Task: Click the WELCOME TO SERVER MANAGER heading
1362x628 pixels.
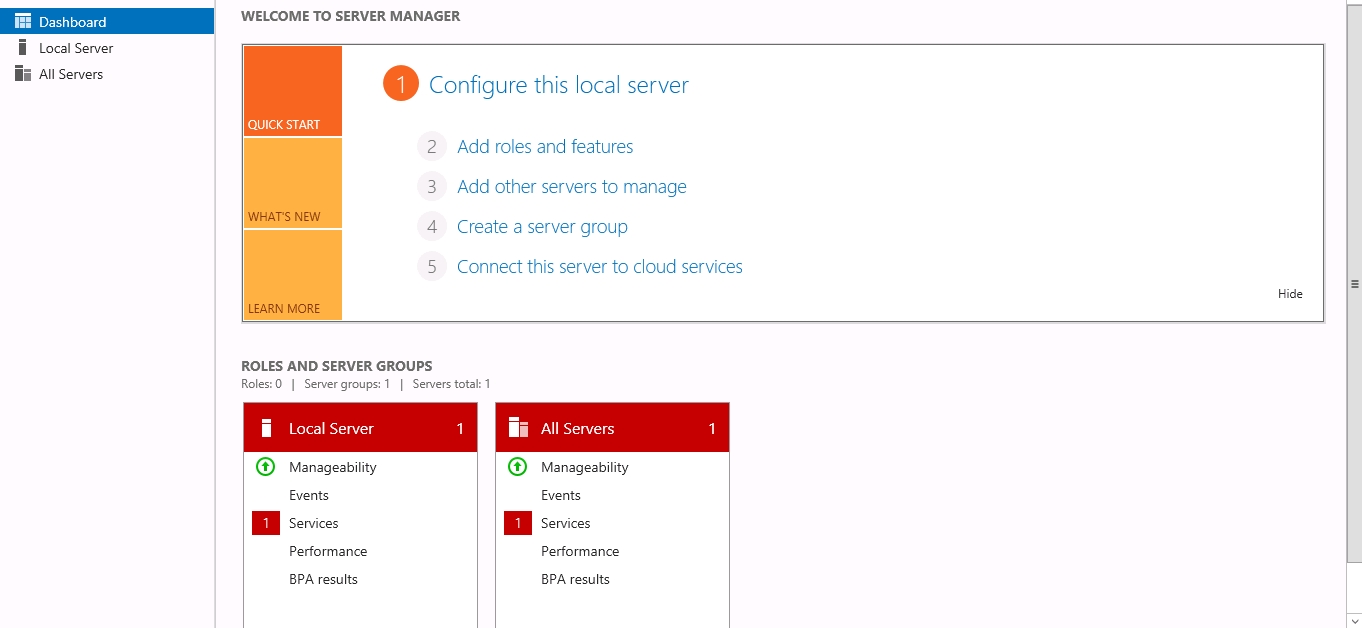Action: pos(351,16)
